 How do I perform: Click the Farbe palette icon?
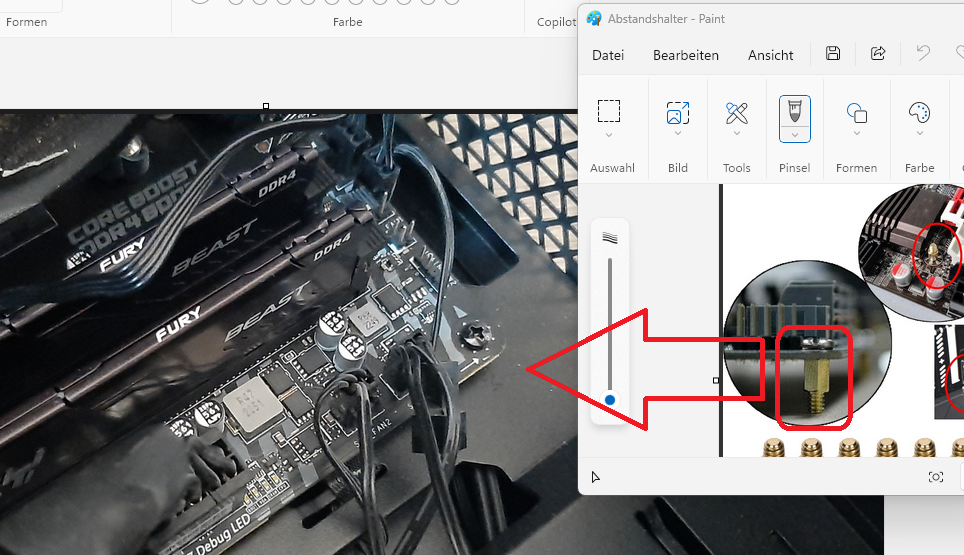[920, 113]
